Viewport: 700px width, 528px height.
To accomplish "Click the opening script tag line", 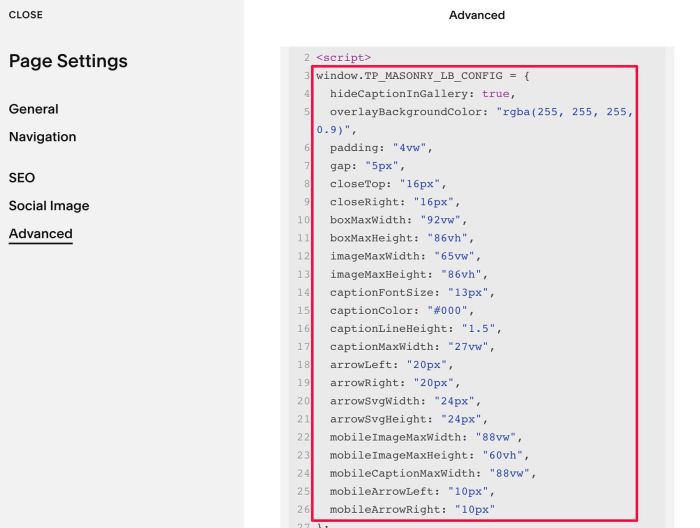I will (343, 58).
